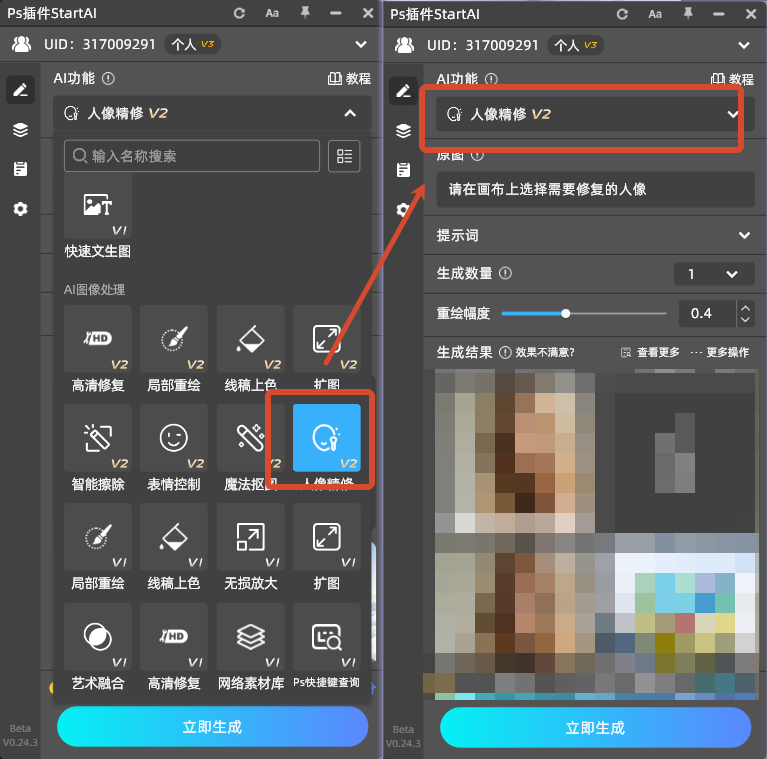
Task: Expand 人像精修 V2 dropdown in right panel
Action: click(732, 114)
